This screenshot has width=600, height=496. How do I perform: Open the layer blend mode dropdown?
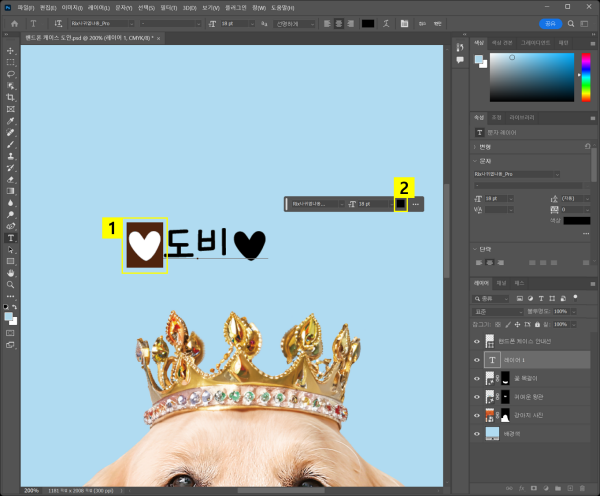pyautogui.click(x=498, y=311)
